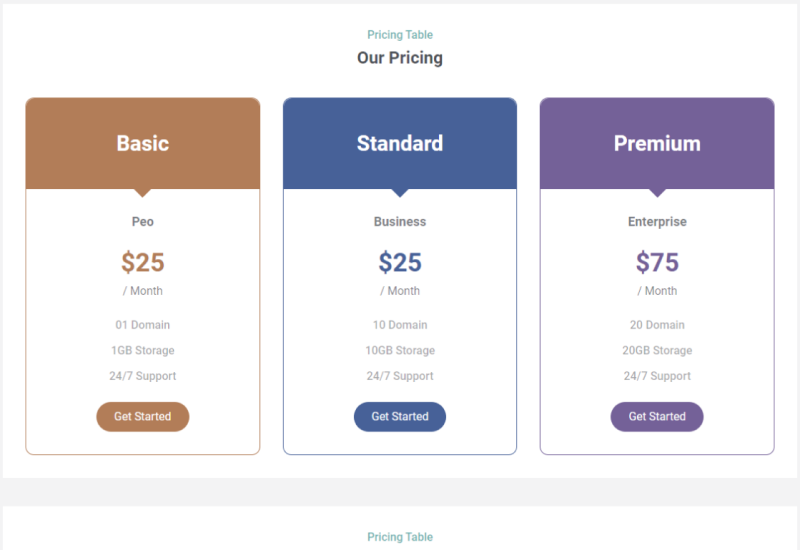Click the 01 Domain feature text
This screenshot has height=550, width=800.
point(142,325)
